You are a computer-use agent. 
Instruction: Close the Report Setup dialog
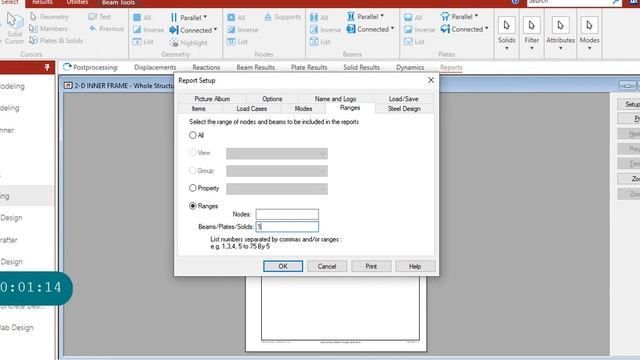(431, 80)
